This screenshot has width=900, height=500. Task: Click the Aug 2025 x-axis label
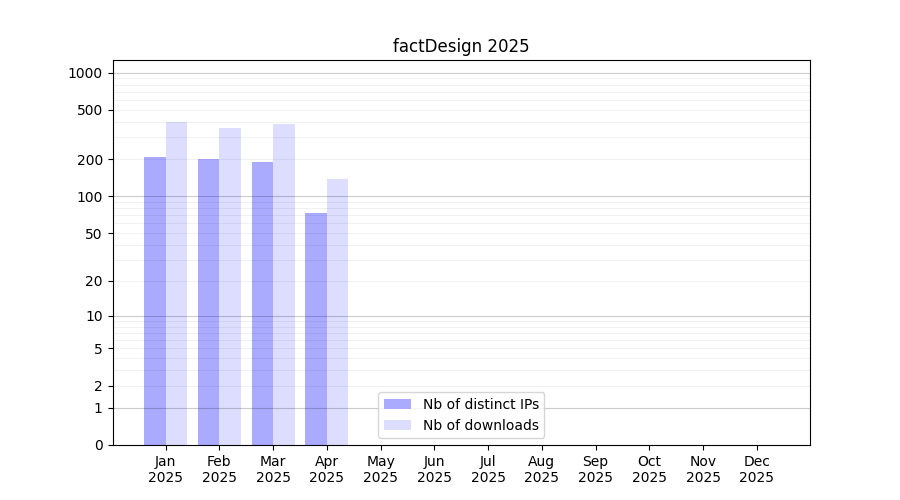[542, 469]
